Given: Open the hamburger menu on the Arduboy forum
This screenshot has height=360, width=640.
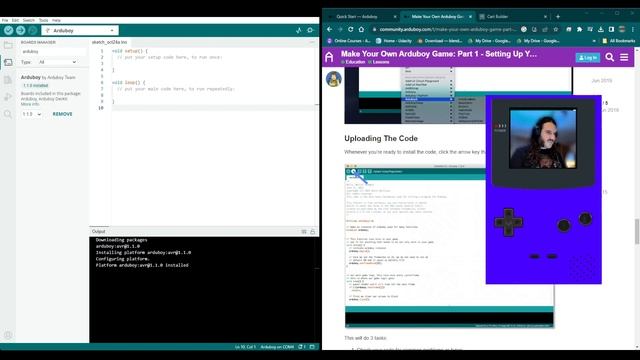Looking at the screenshot, I should click(624, 58).
